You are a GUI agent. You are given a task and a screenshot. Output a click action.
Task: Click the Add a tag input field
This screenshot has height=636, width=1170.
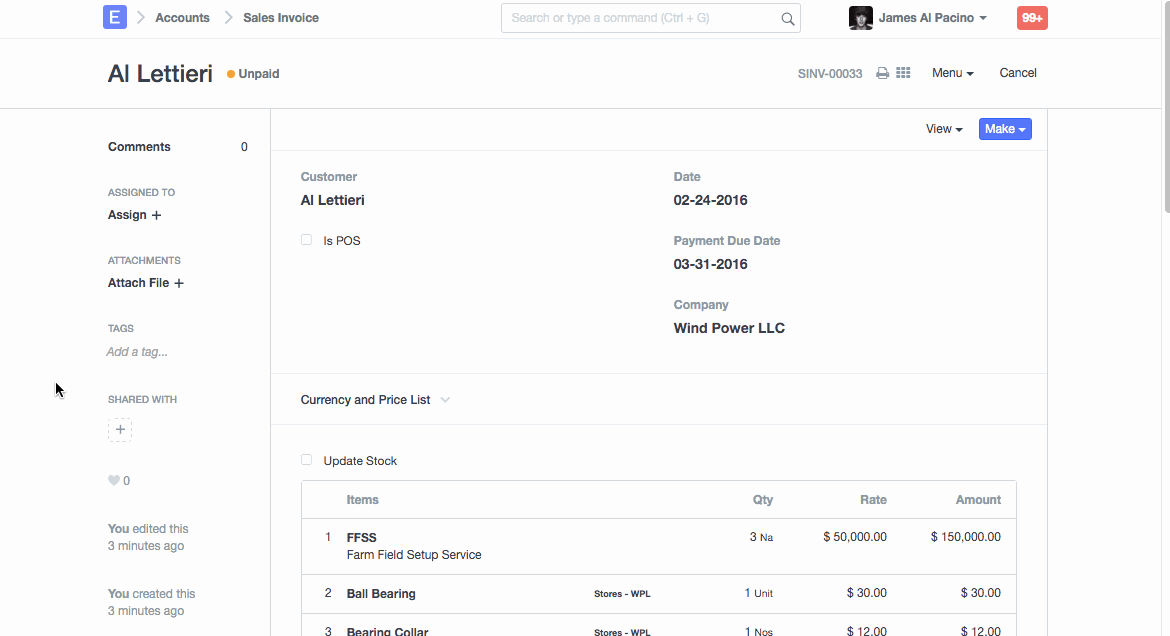pyautogui.click(x=138, y=352)
